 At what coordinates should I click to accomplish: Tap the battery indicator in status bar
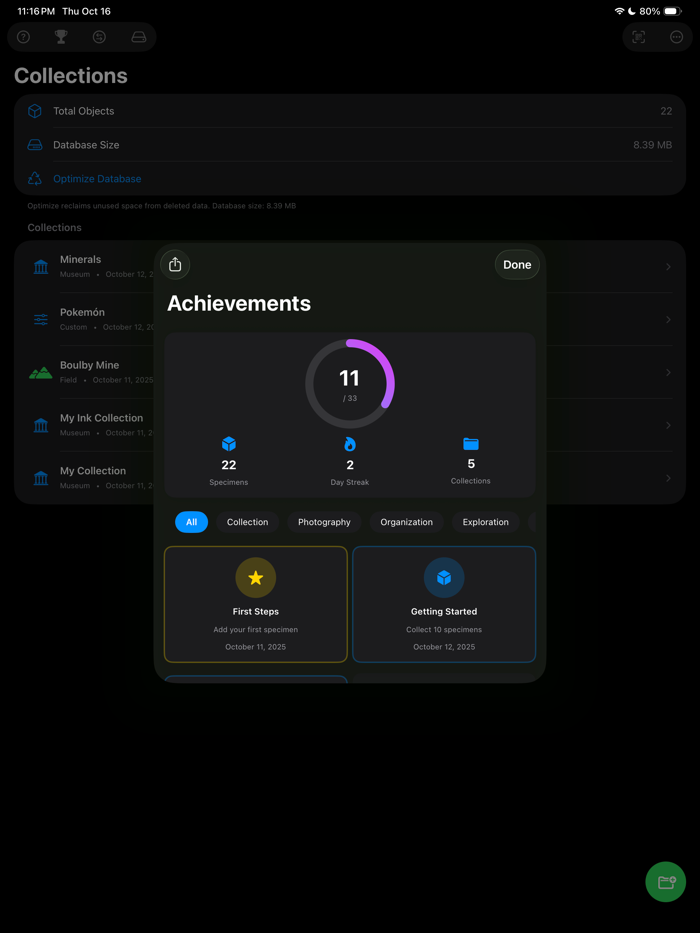click(x=673, y=11)
